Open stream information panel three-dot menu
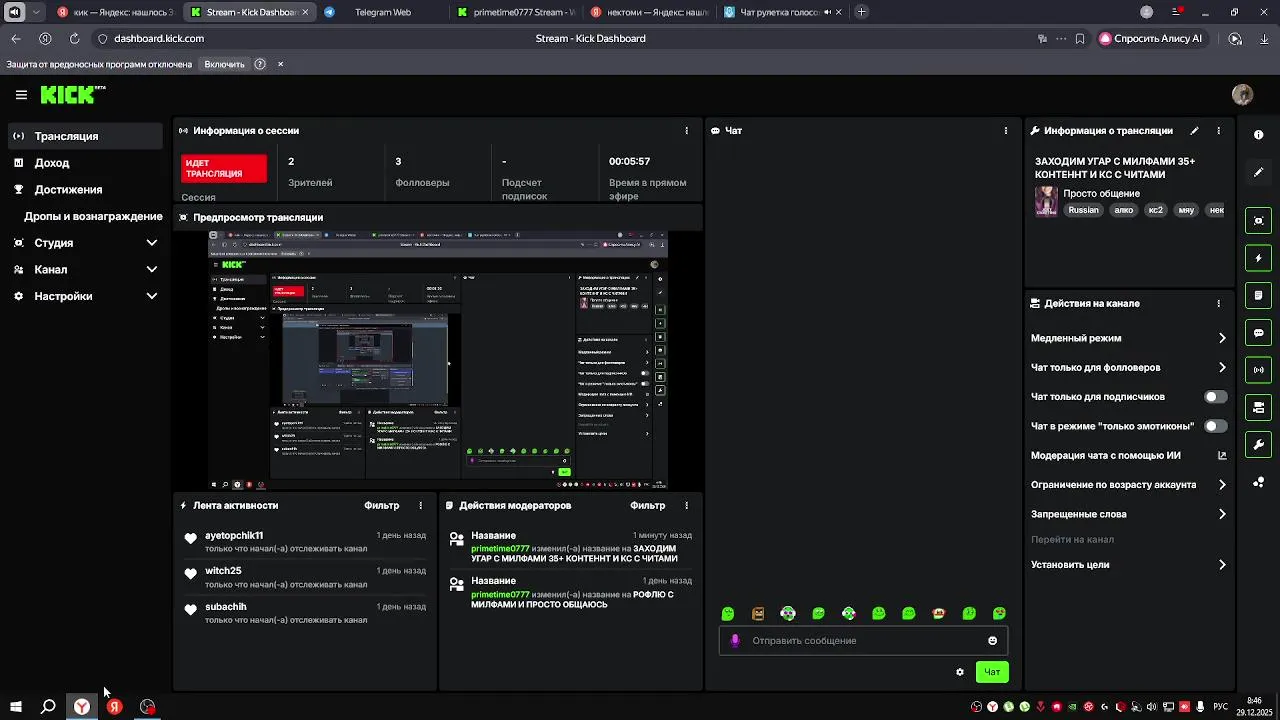 click(x=1218, y=131)
